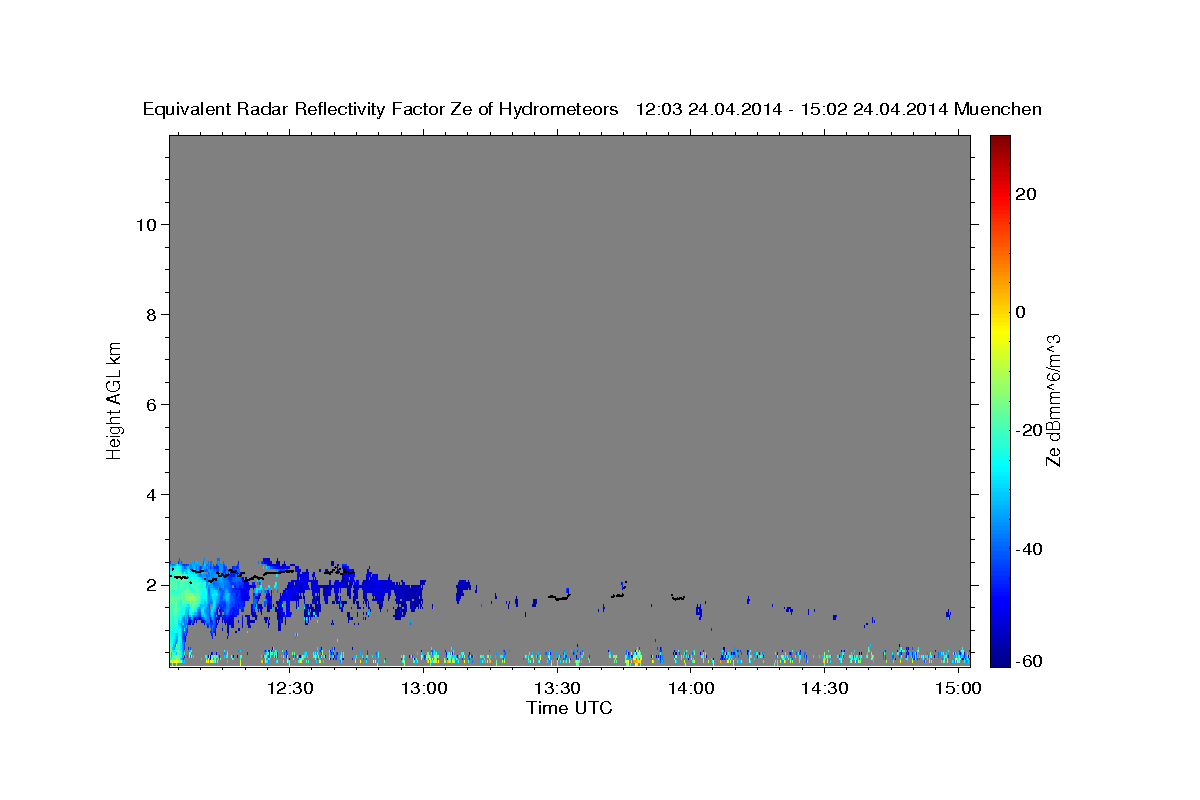Click the colorbar tick label 20
The height and width of the screenshot is (800, 1200).
[1026, 194]
